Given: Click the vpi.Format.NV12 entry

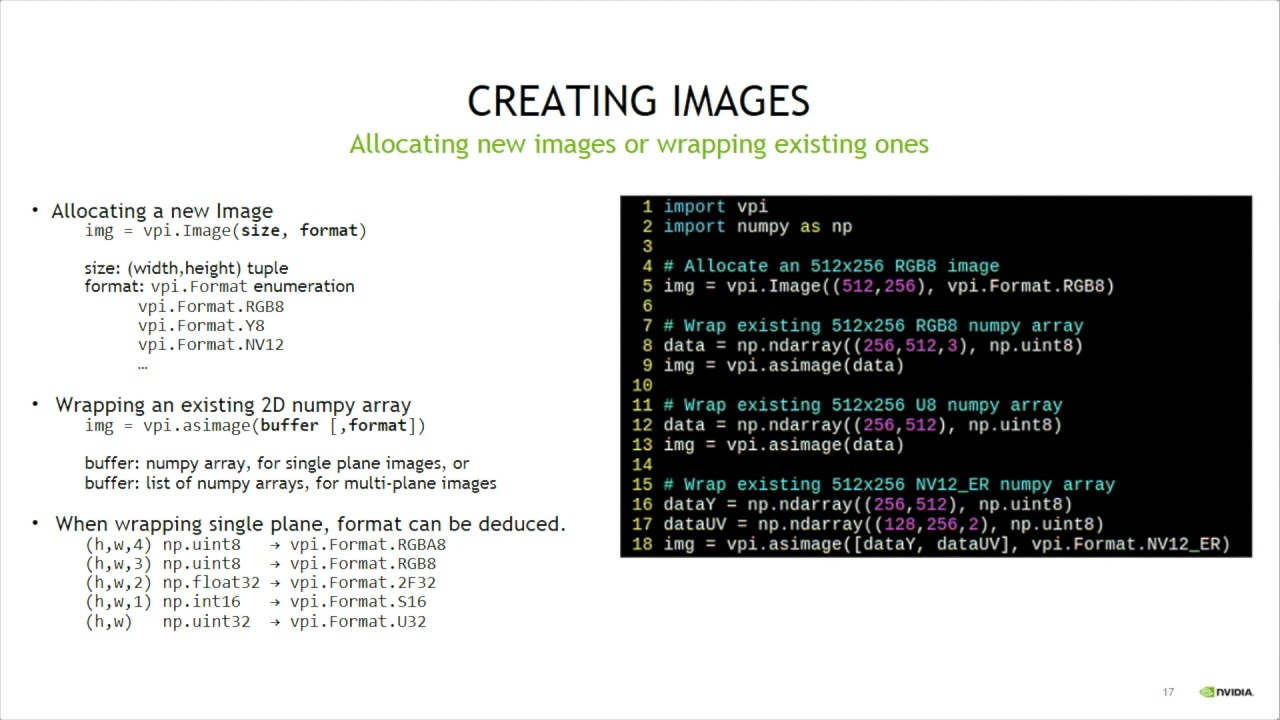Looking at the screenshot, I should coord(211,345).
